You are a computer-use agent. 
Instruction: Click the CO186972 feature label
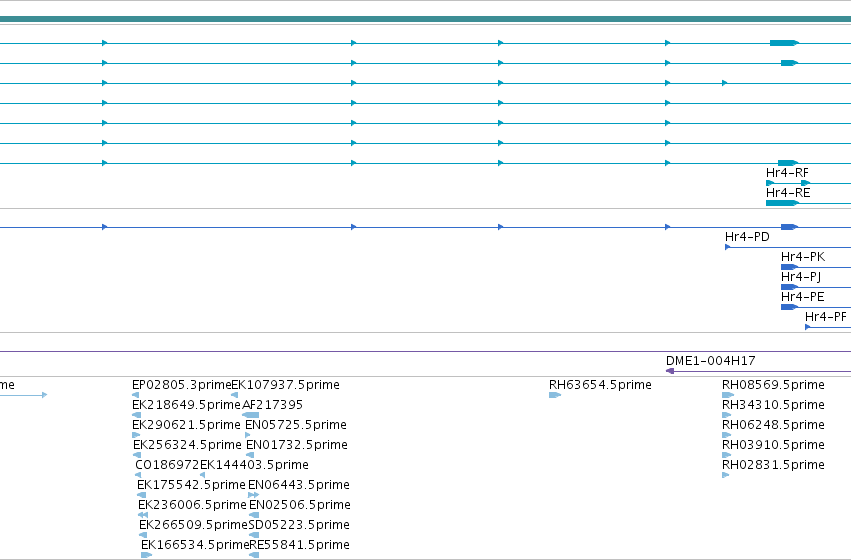coord(167,466)
